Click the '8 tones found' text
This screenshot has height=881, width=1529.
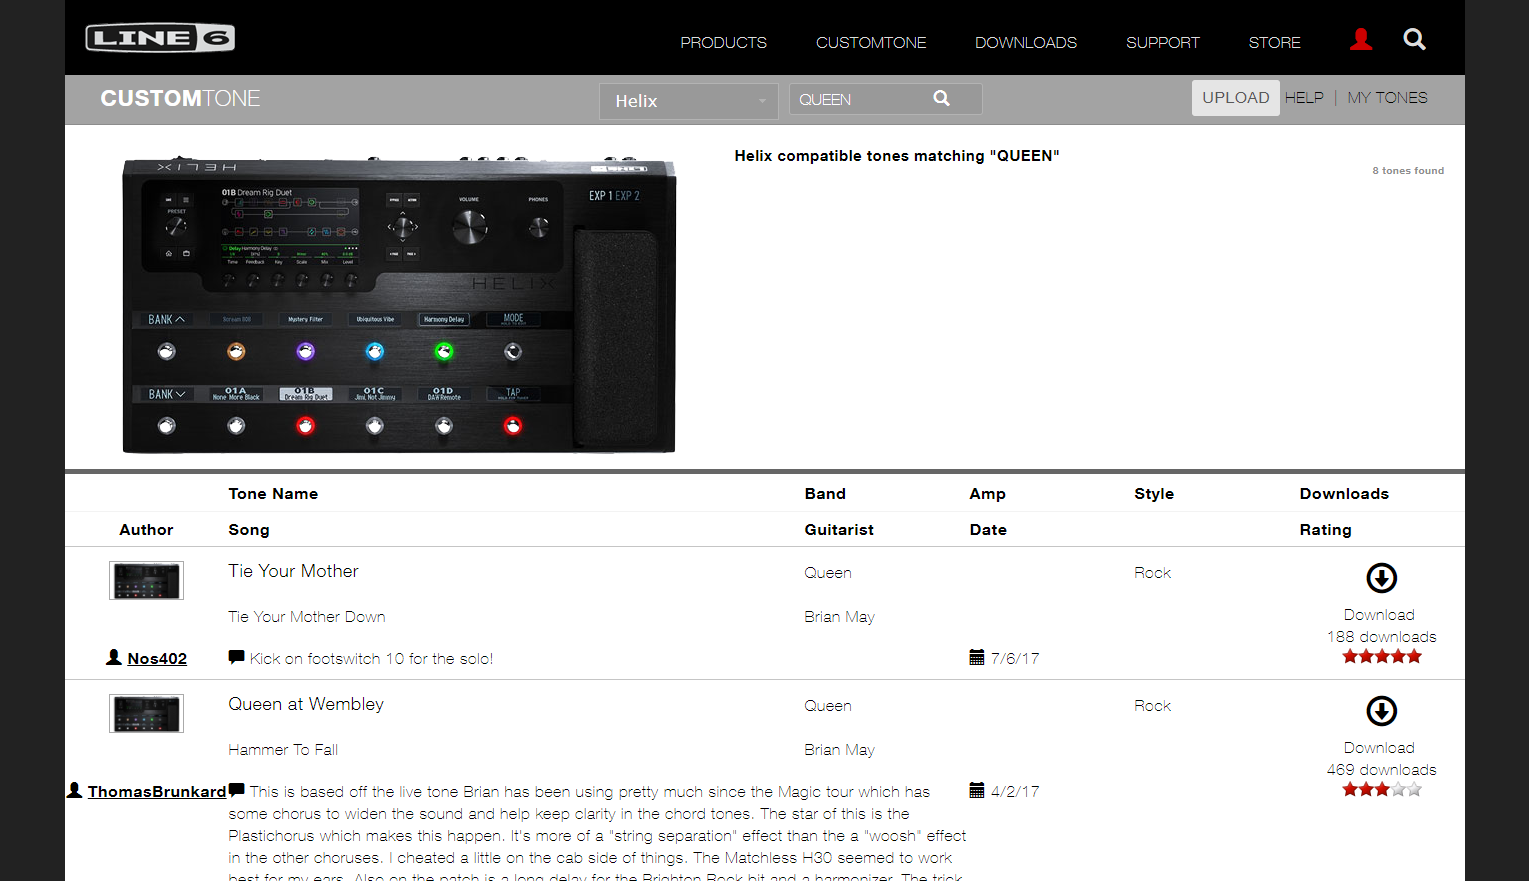coord(1408,171)
